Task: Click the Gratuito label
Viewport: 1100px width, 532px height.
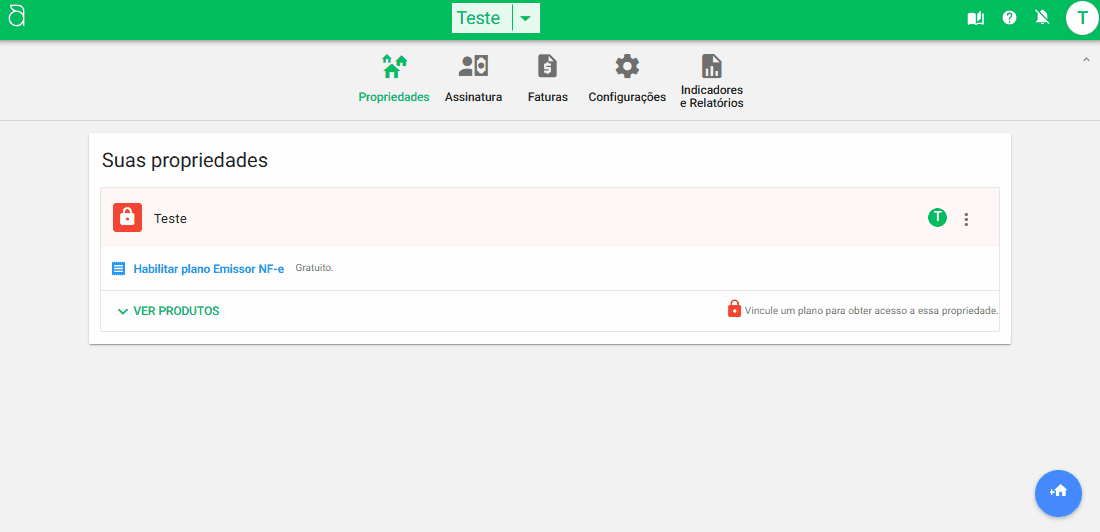Action: pos(314,267)
